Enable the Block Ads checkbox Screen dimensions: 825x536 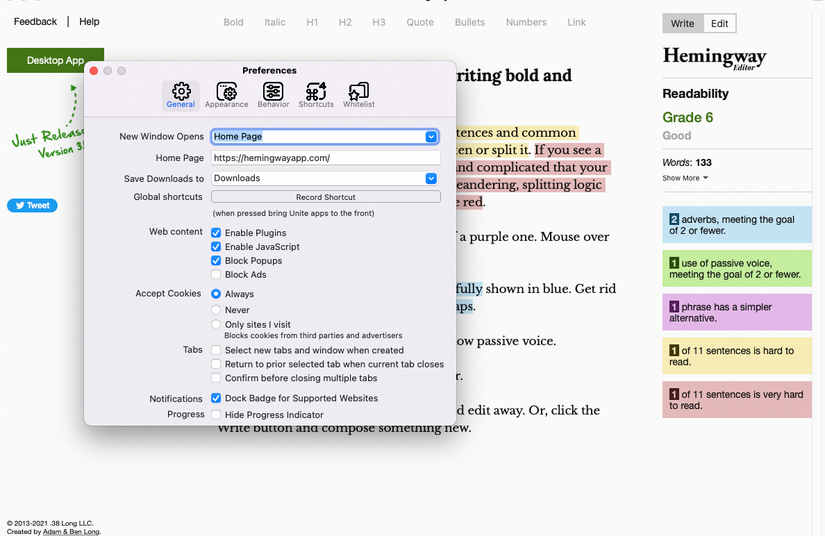pyautogui.click(x=216, y=274)
